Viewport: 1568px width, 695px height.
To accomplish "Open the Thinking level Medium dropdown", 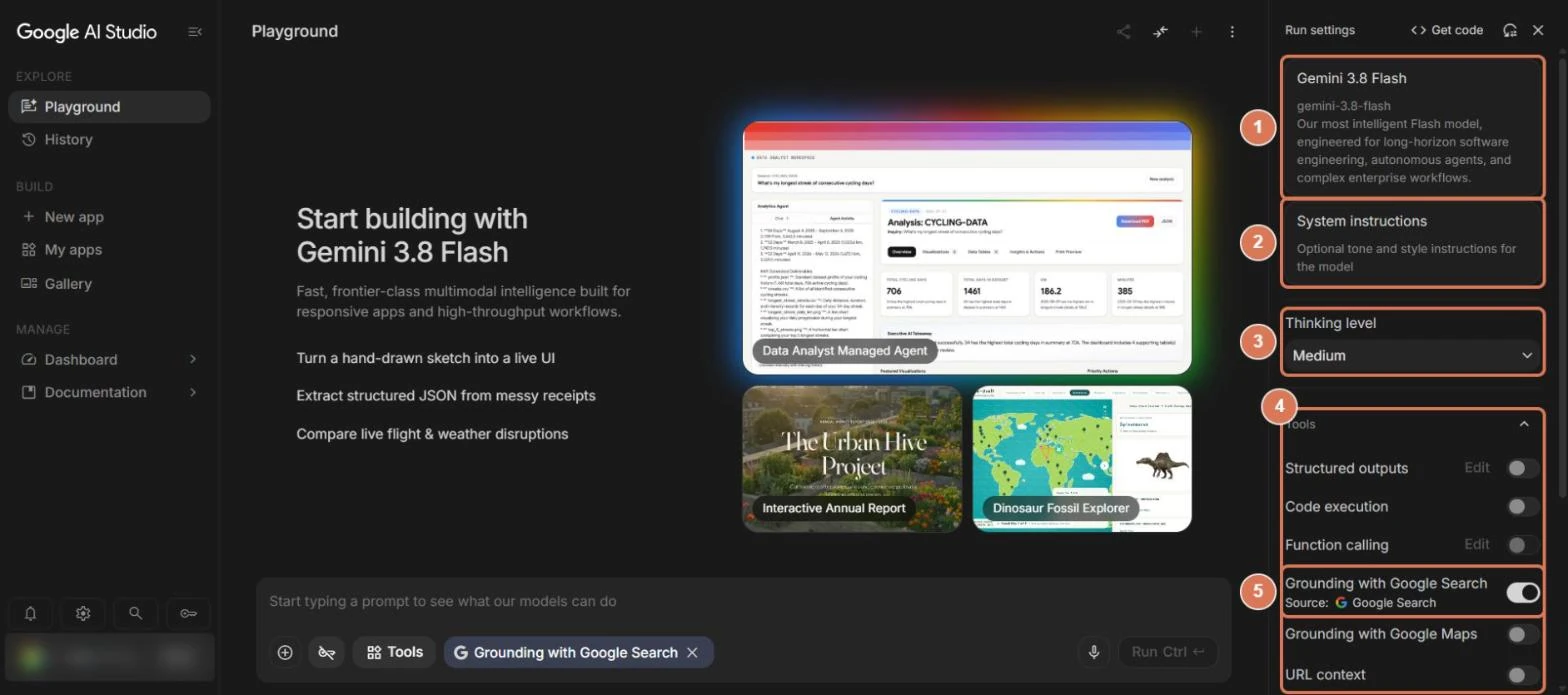I will point(1412,355).
